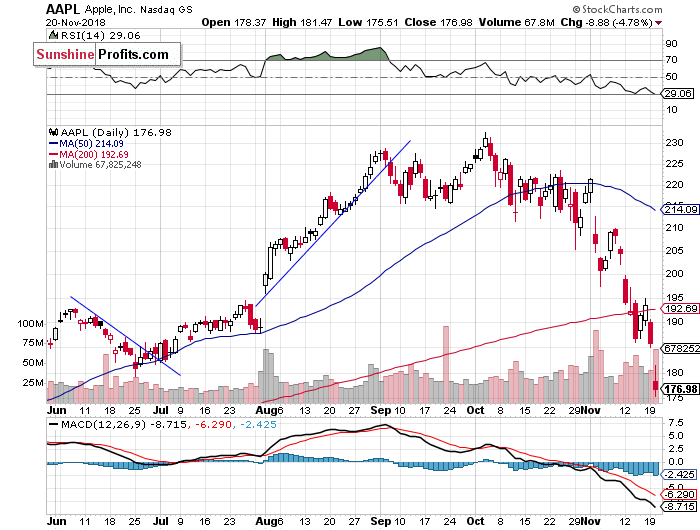The height and width of the screenshot is (530, 700).
Task: Click the RSI indicator icon beside RSI(14)
Action: point(53,35)
